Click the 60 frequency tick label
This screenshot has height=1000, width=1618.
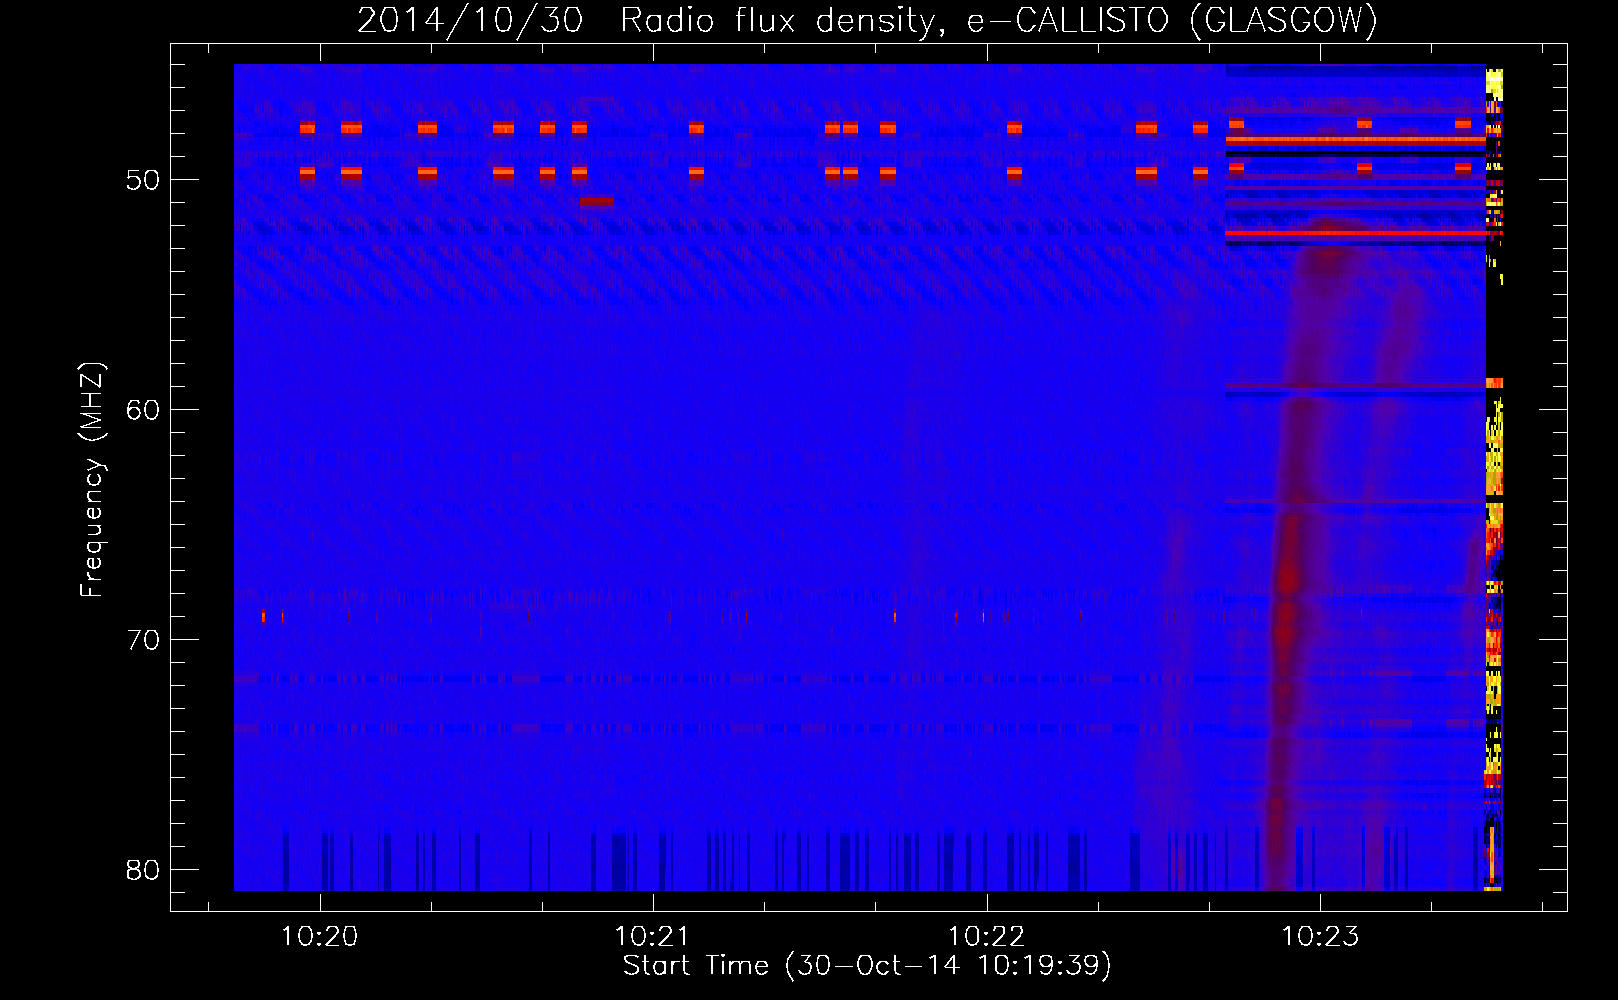[143, 410]
